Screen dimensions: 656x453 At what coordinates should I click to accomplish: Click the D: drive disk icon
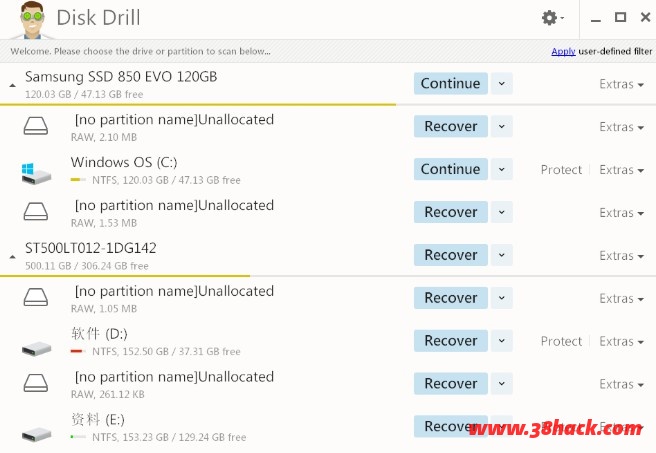(36, 348)
